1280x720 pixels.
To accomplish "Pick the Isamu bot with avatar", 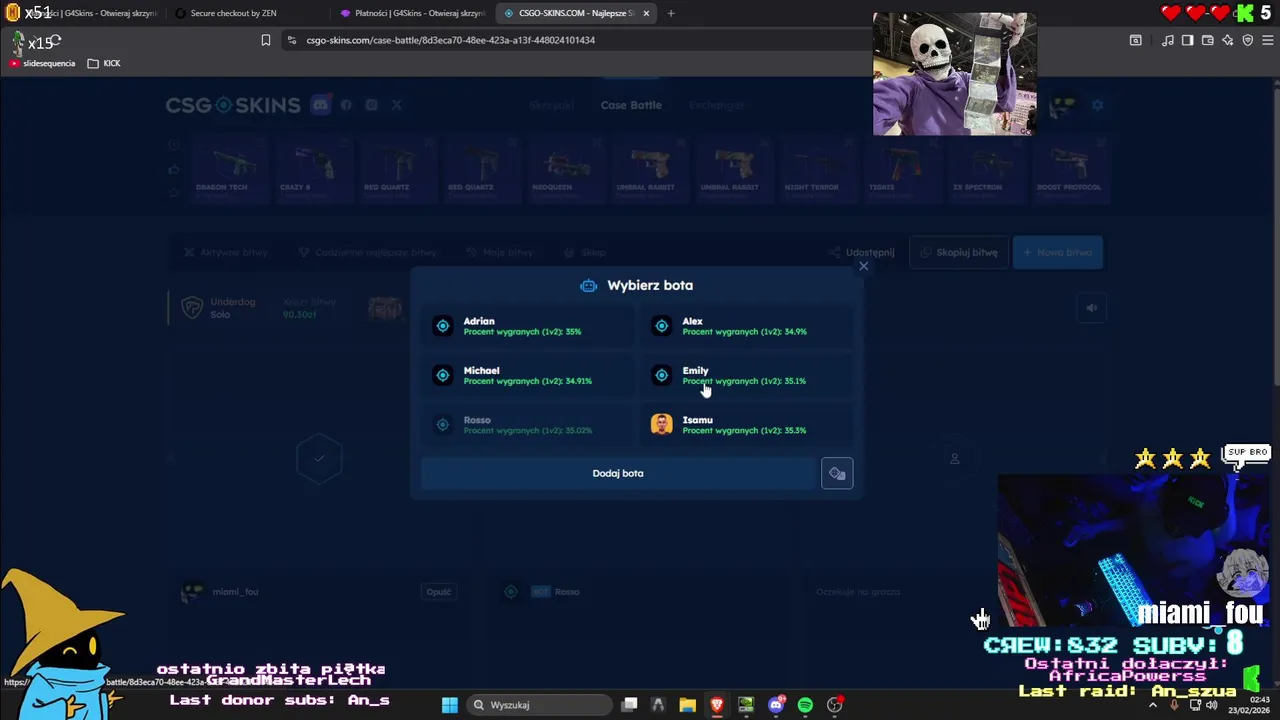I will [746, 425].
